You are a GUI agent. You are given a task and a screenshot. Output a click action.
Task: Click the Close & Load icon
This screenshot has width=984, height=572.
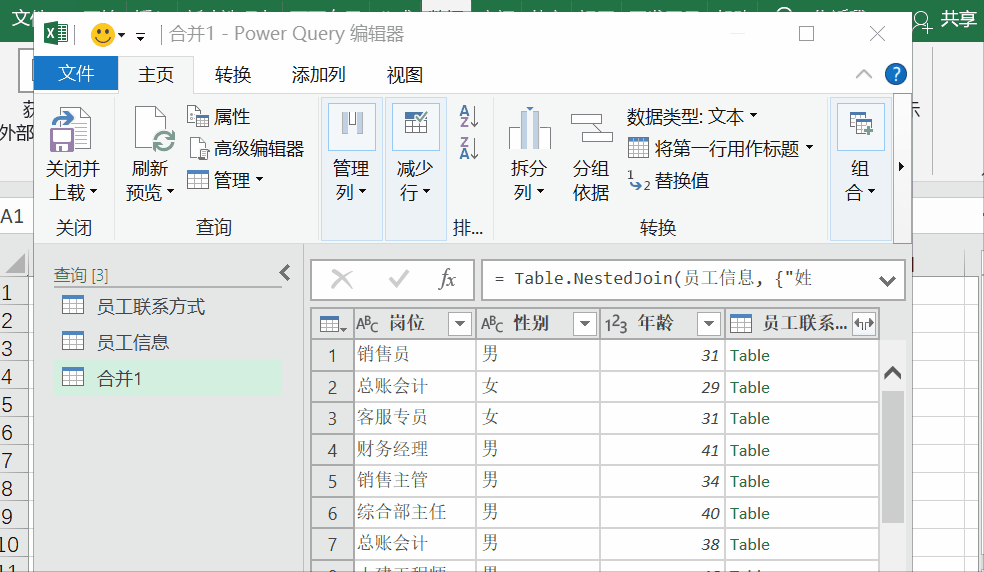(72, 130)
